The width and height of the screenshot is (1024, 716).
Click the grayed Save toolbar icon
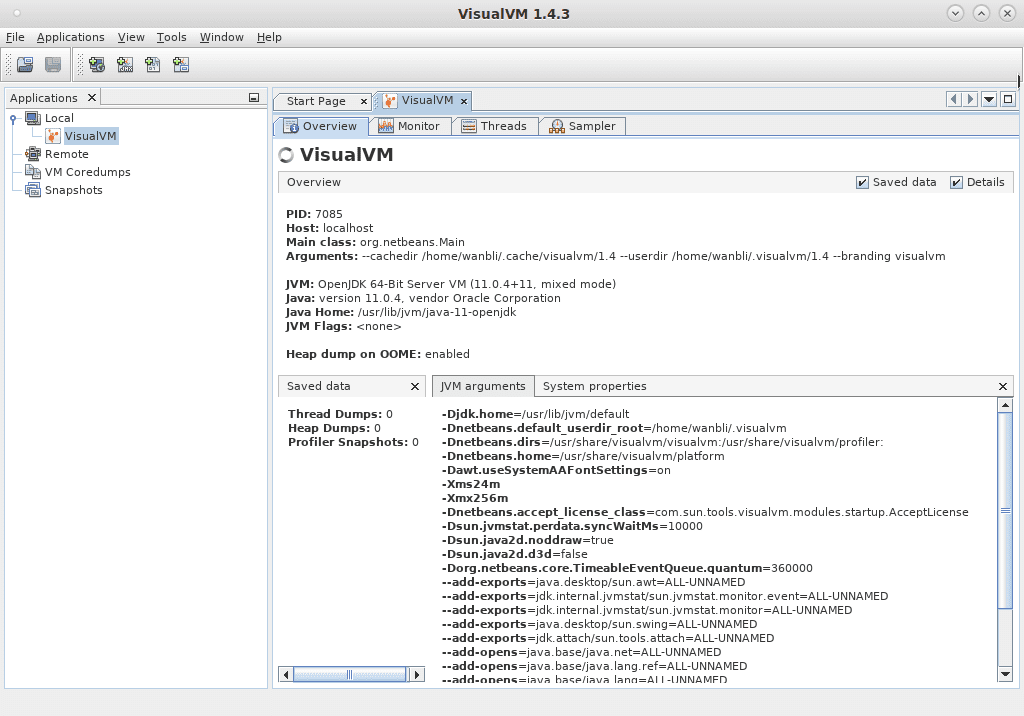[53, 65]
